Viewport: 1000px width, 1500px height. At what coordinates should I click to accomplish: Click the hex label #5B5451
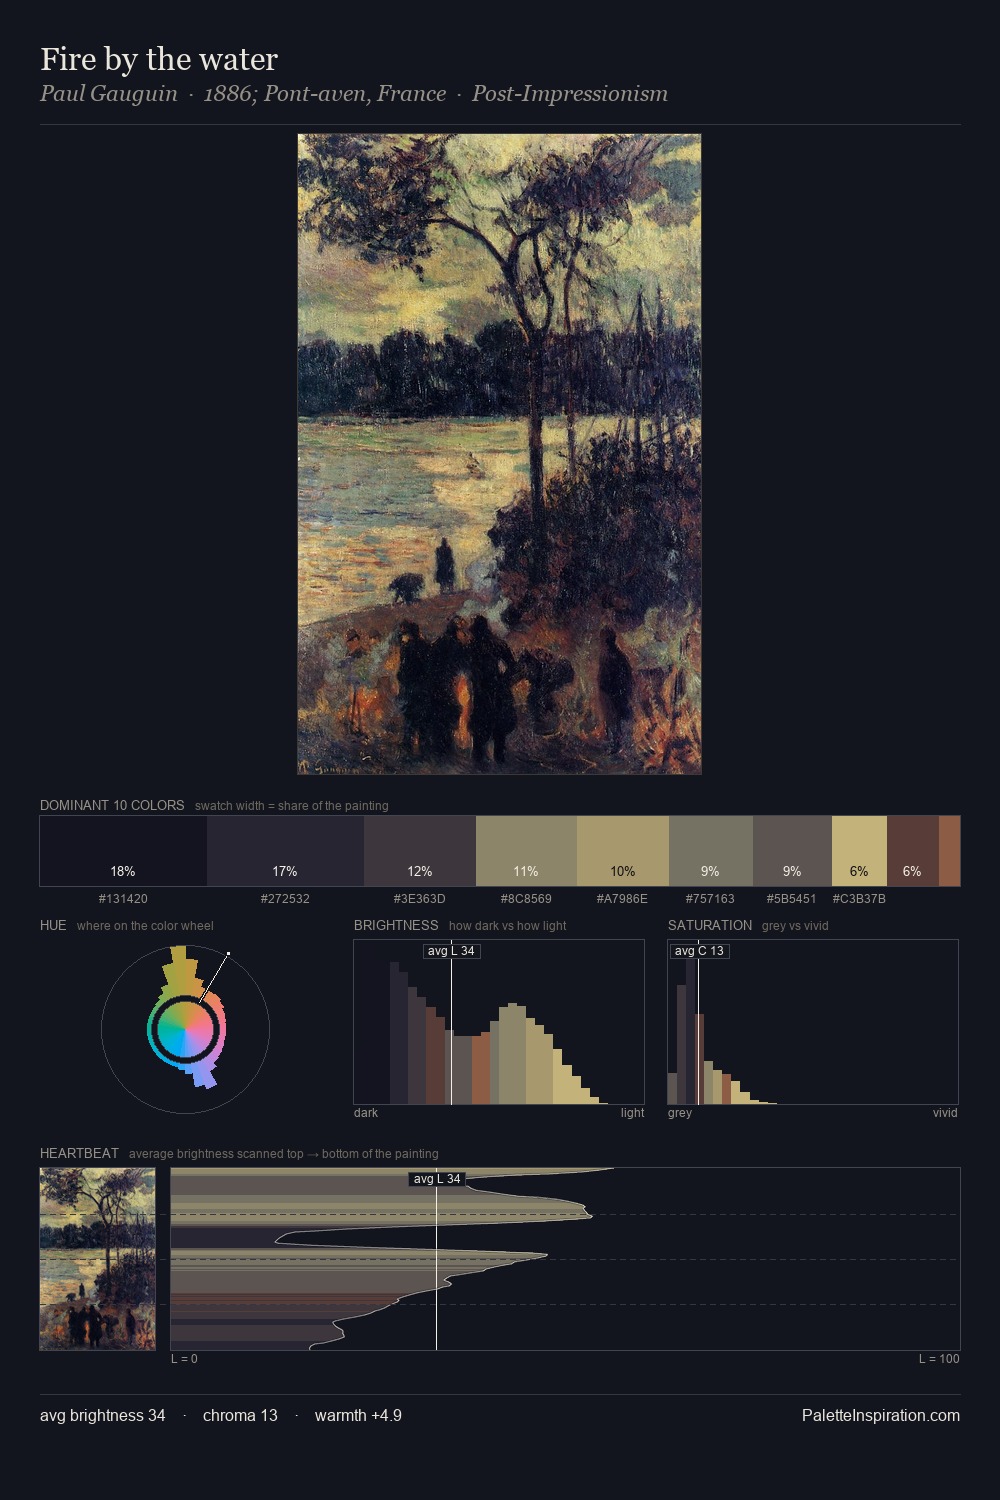pyautogui.click(x=791, y=899)
